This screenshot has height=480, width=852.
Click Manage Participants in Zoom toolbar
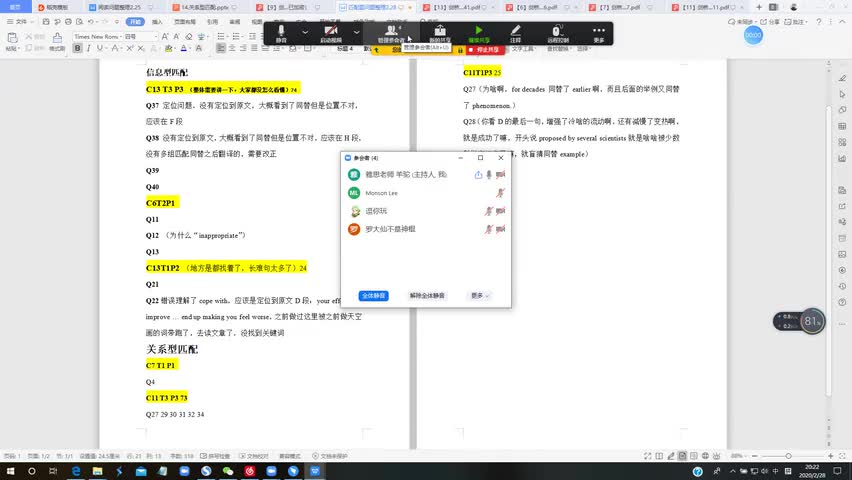391,33
